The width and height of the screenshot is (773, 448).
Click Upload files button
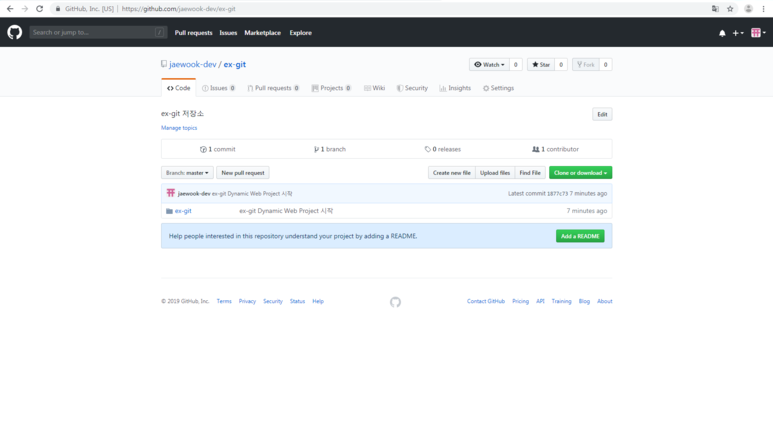tap(495, 173)
